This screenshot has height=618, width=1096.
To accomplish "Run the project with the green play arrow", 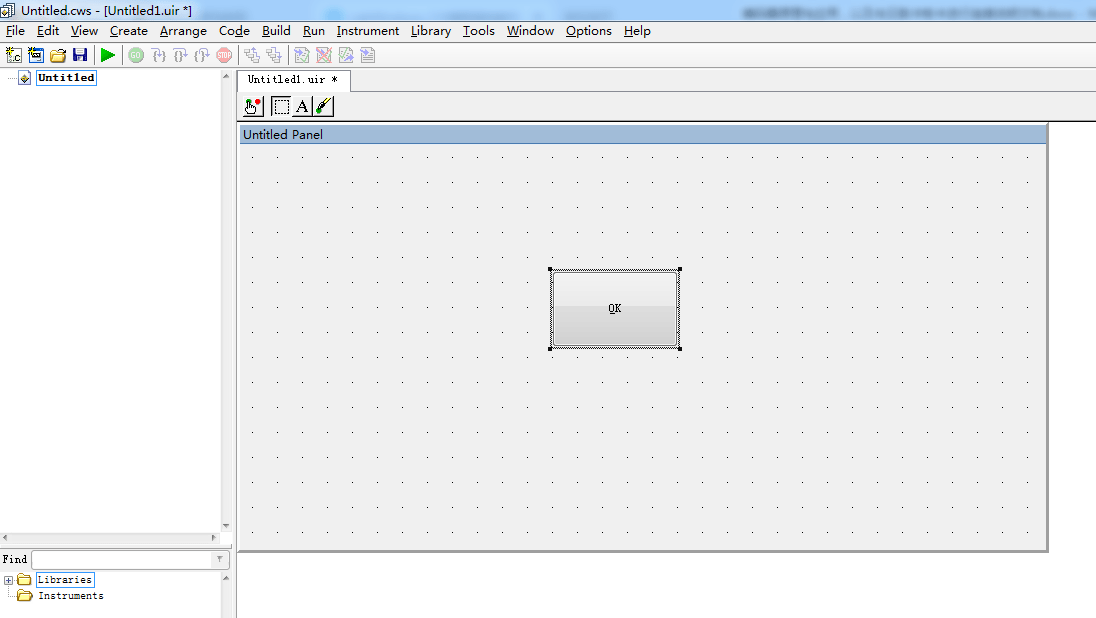I will coord(108,55).
